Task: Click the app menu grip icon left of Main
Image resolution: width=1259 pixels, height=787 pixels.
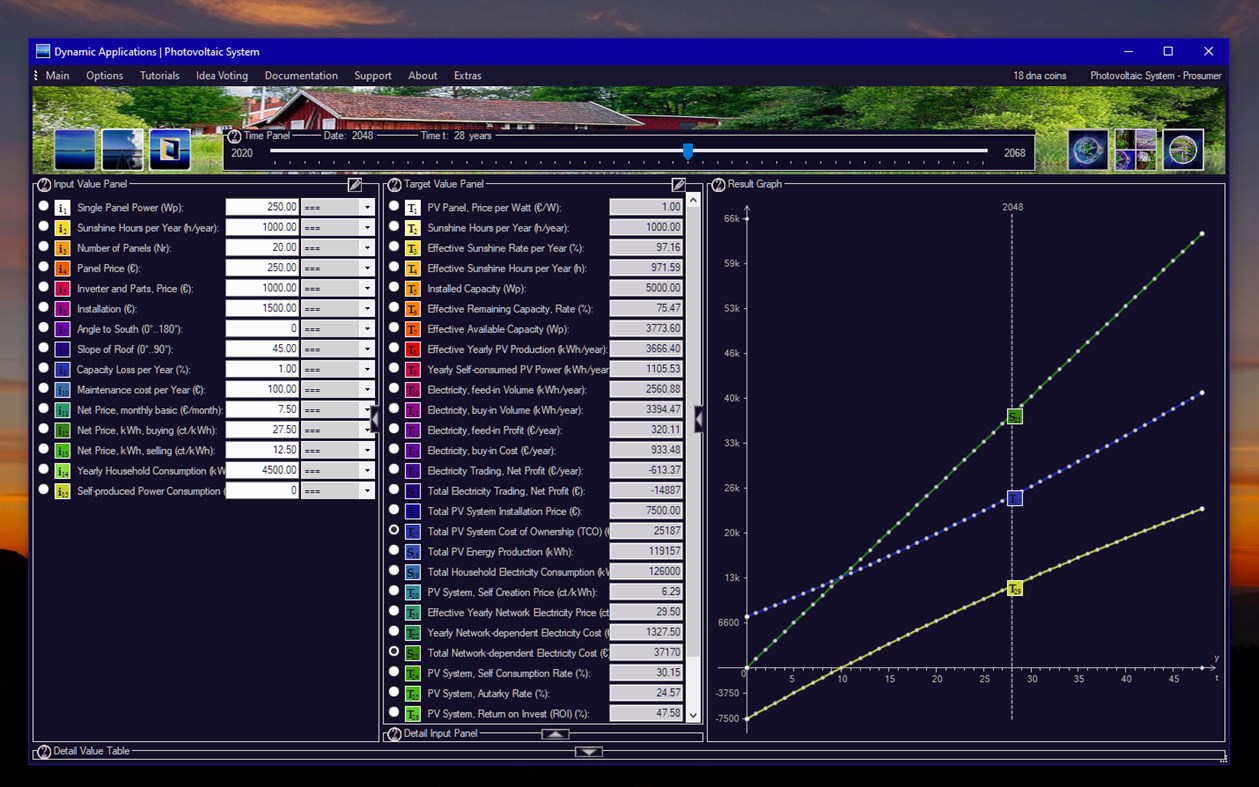Action: pos(36,76)
